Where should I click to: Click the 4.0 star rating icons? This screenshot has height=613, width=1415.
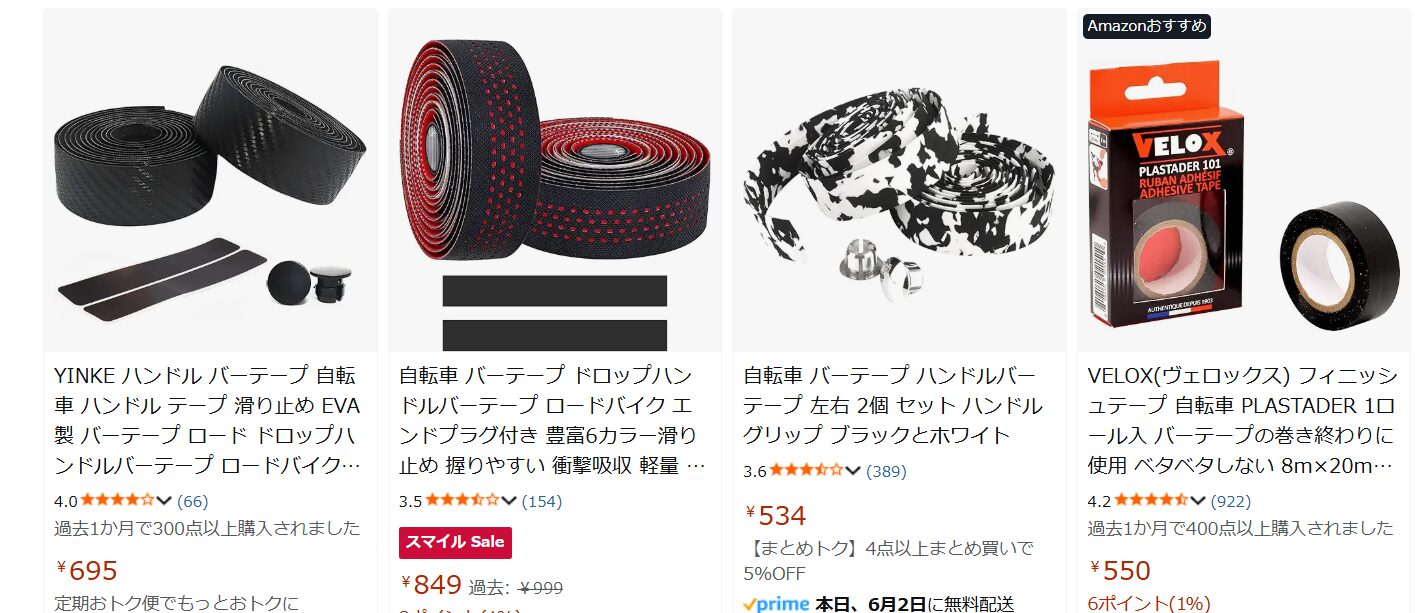tap(117, 501)
